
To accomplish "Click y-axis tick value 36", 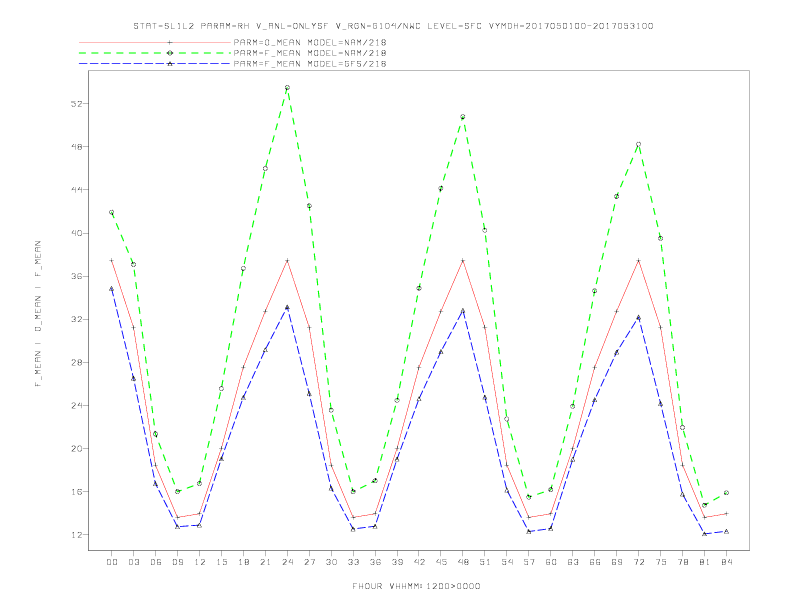I will (x=77, y=276).
